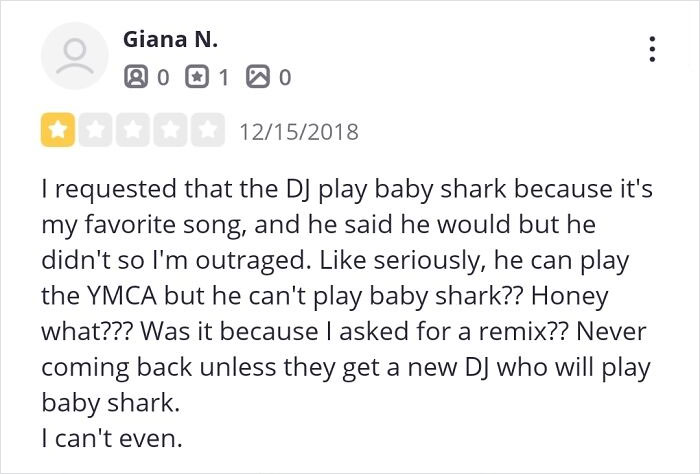Click the line starting "I requested that"

(345, 188)
